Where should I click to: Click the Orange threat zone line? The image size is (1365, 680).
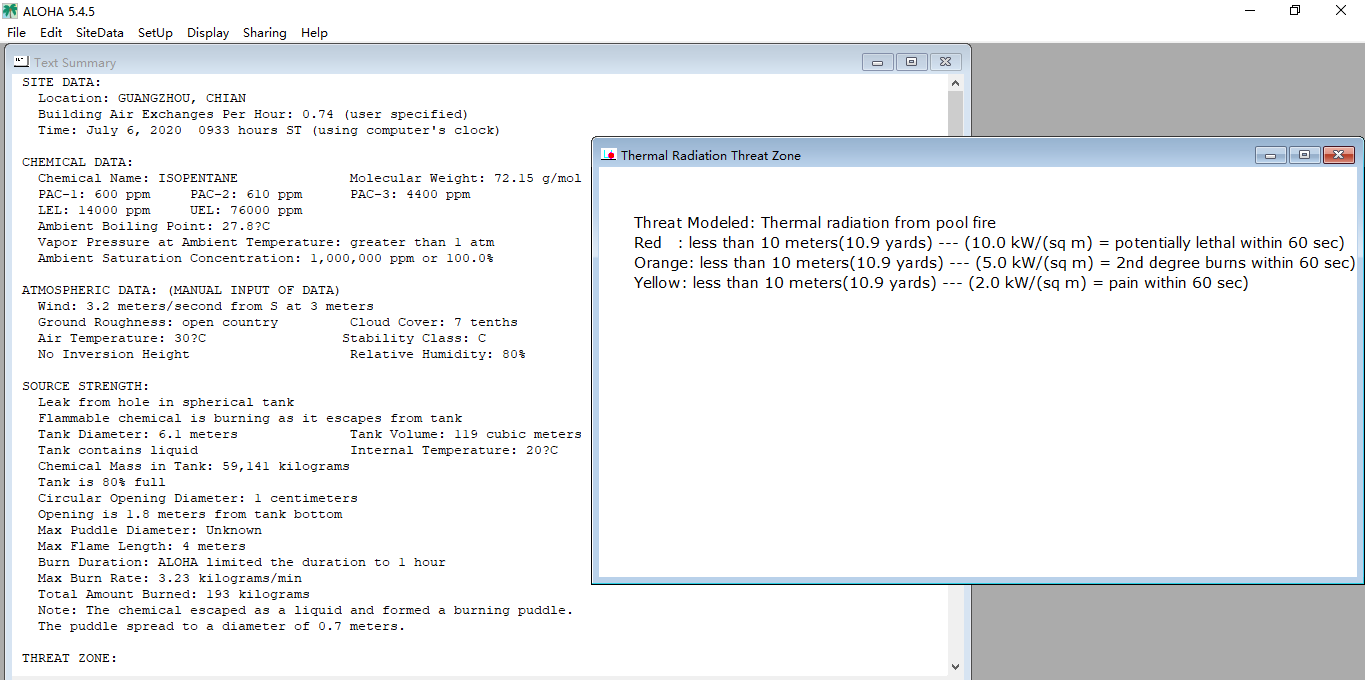click(x=995, y=263)
